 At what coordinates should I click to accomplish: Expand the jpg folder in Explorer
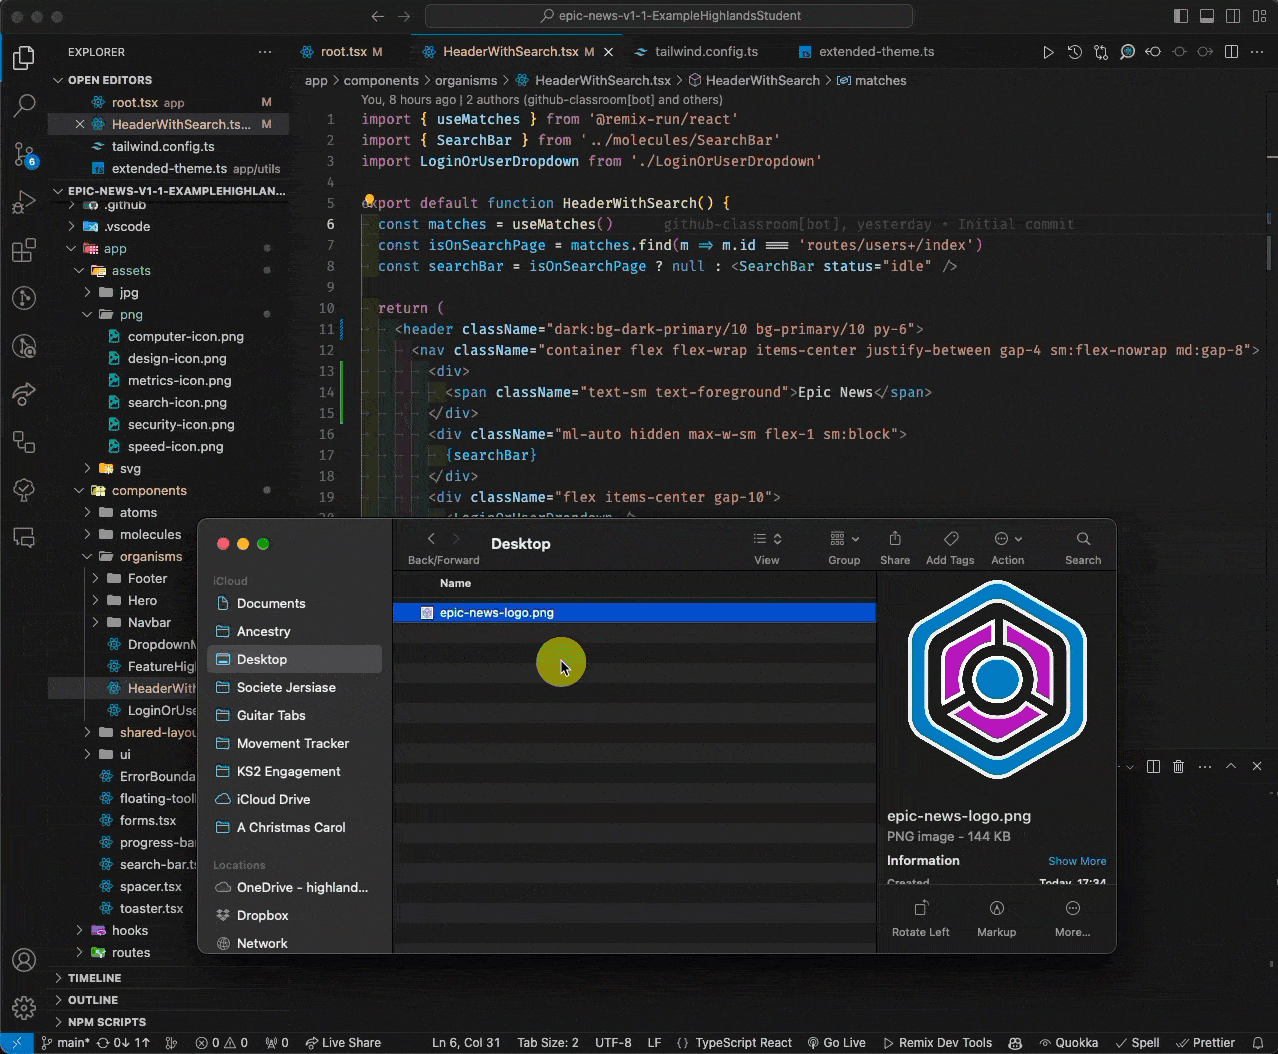click(x=129, y=292)
